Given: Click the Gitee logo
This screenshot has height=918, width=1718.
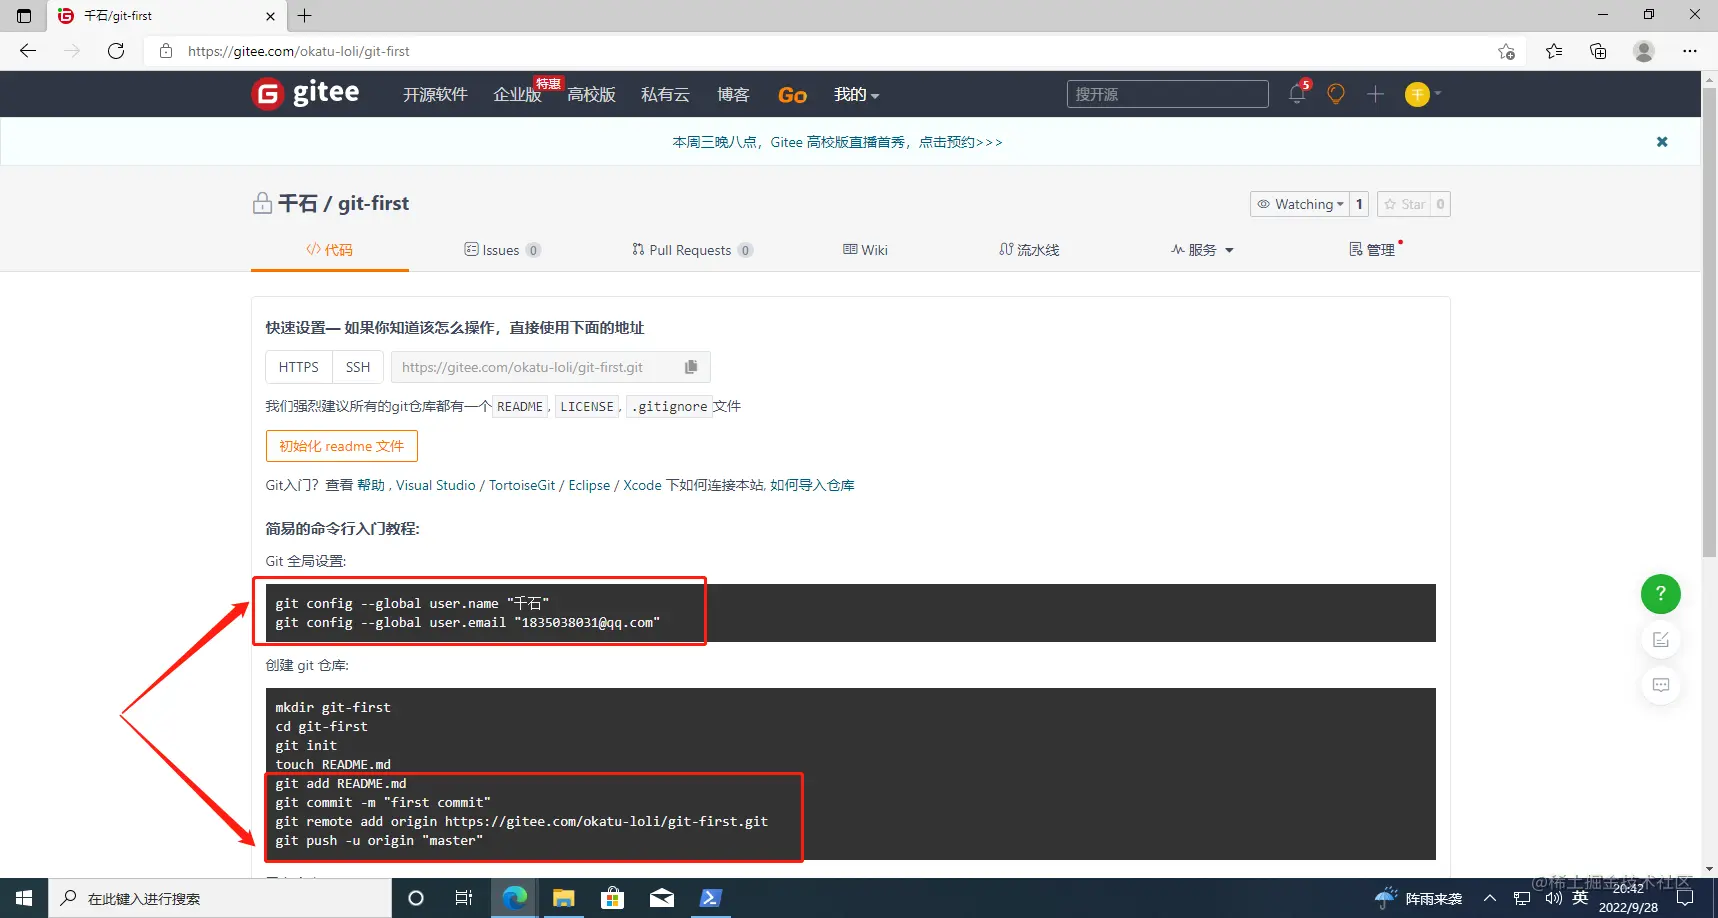Looking at the screenshot, I should [x=305, y=93].
